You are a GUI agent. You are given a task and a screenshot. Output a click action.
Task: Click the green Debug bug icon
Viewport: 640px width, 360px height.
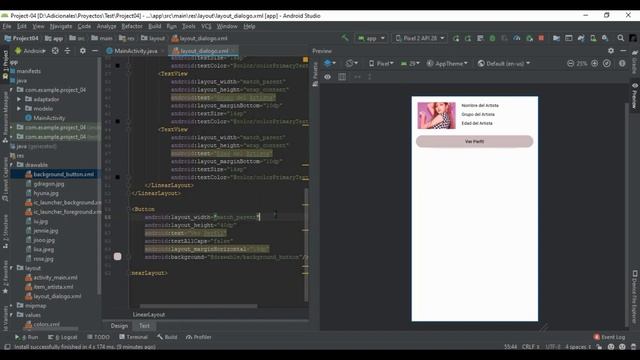coord(492,38)
